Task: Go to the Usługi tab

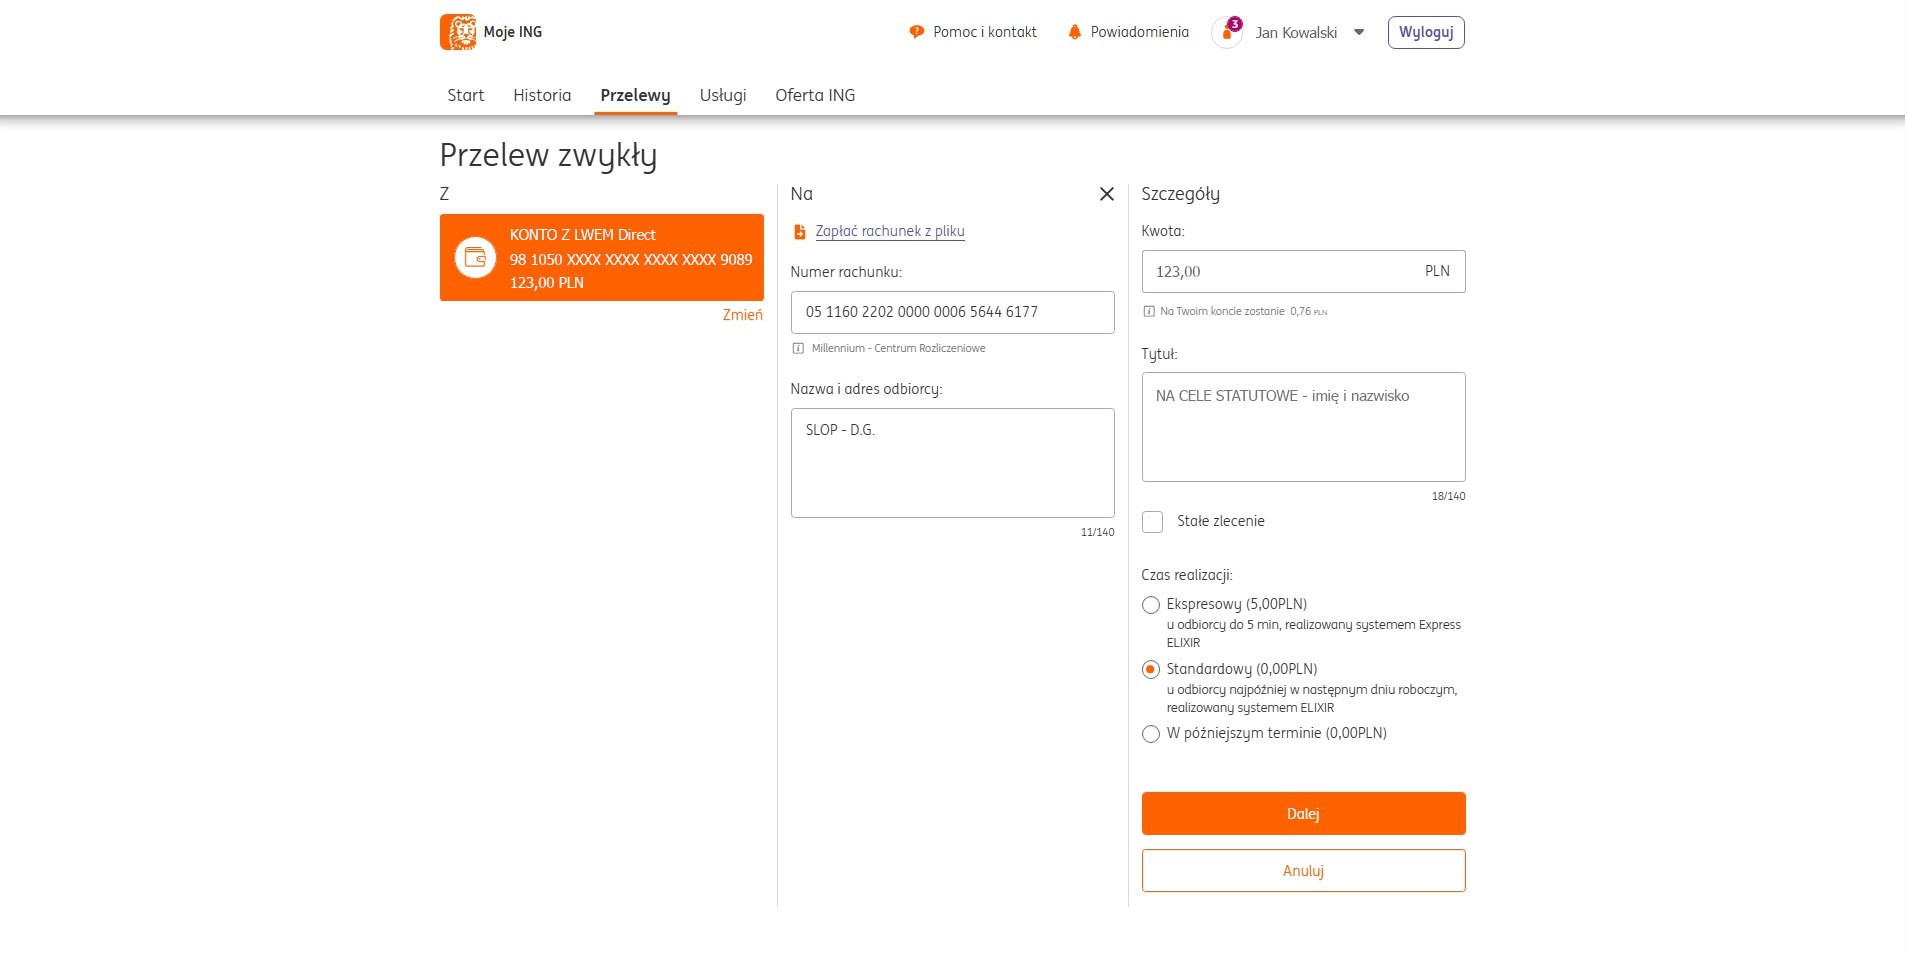Action: tap(722, 95)
